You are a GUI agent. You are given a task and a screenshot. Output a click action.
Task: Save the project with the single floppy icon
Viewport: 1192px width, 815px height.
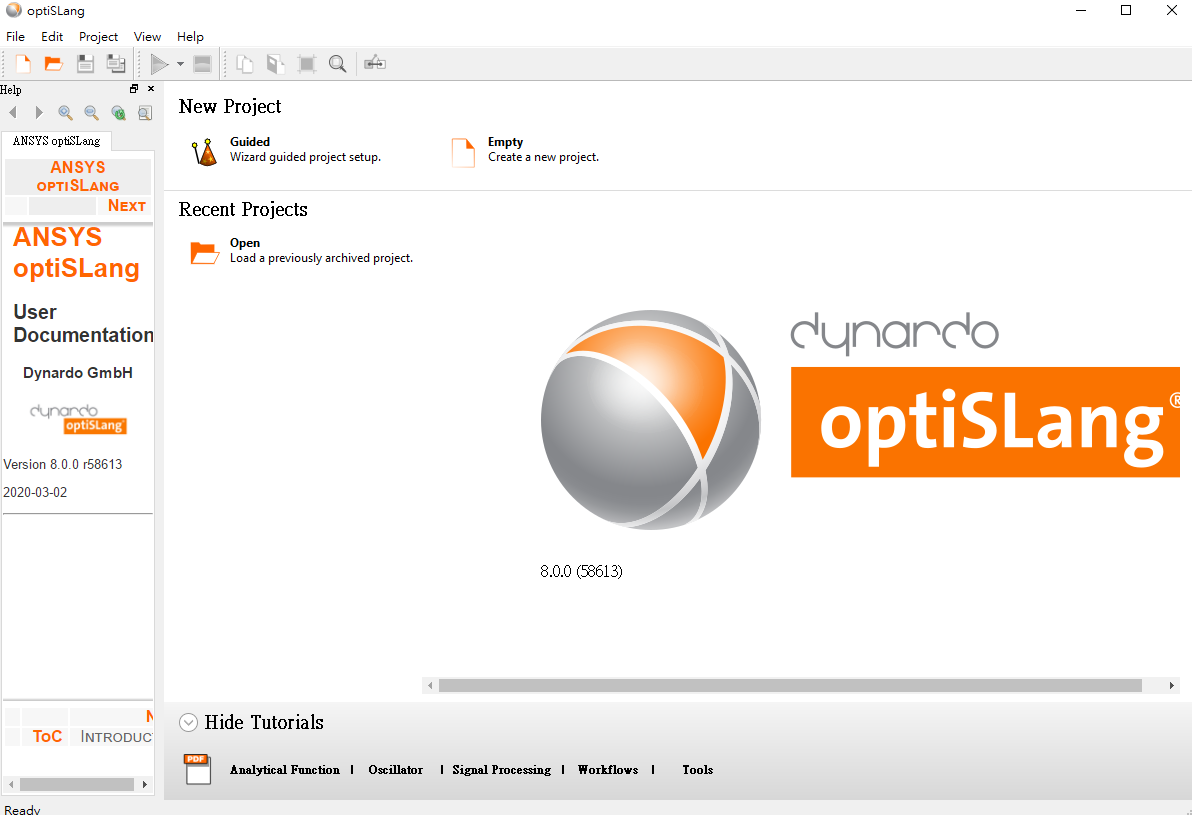[x=85, y=64]
